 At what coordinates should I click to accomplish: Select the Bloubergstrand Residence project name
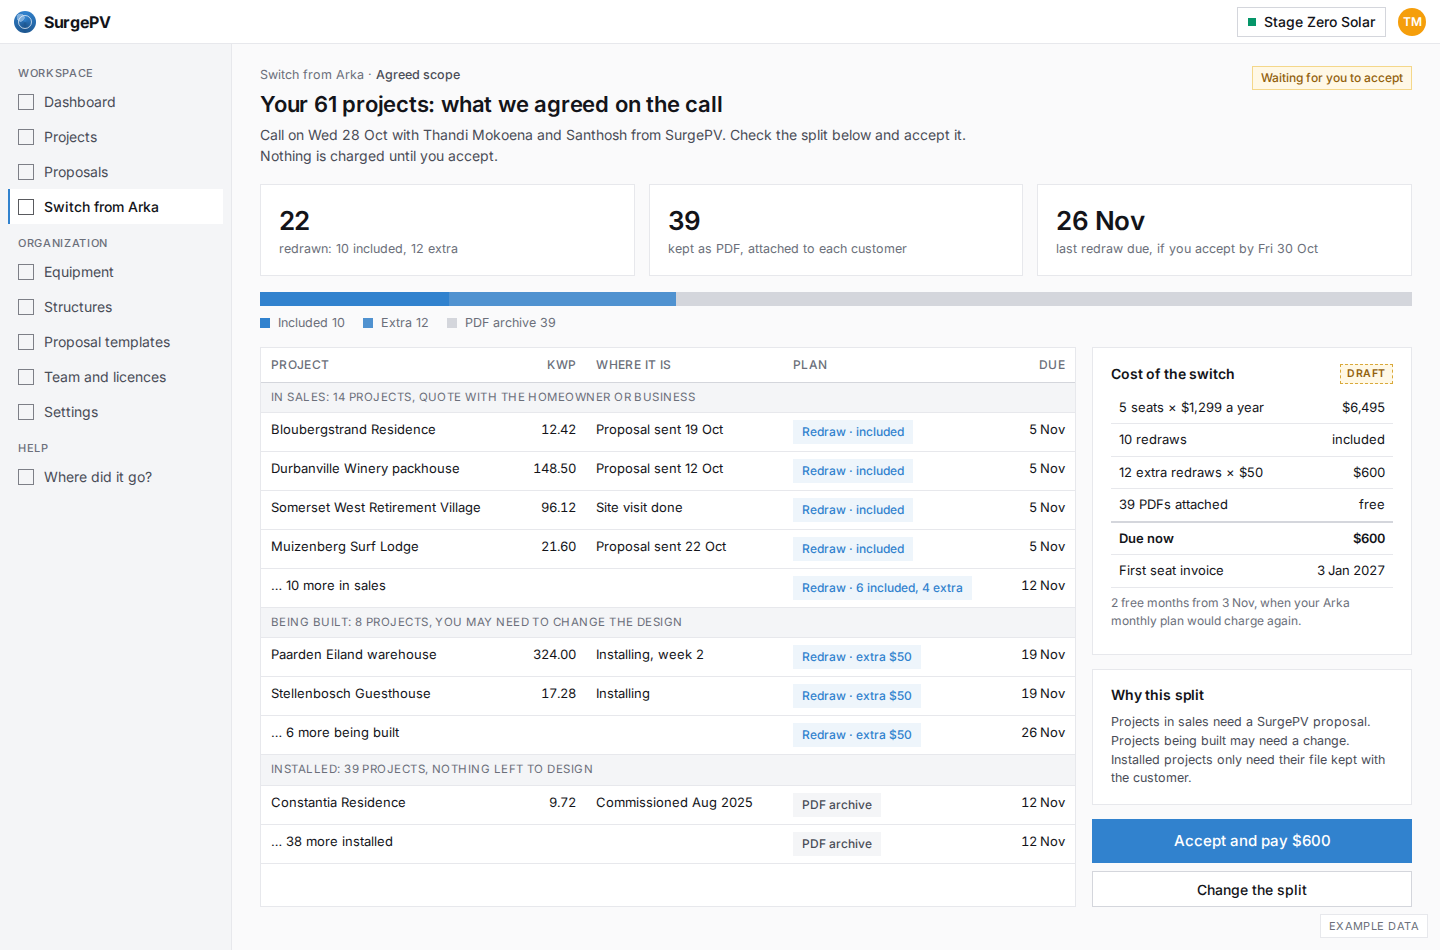(353, 430)
